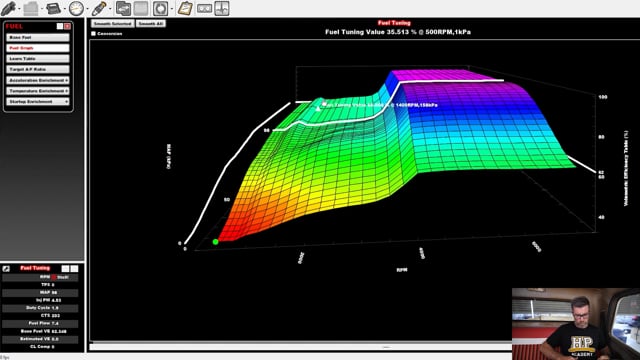Click the webcam video thumbnail

[x=576, y=324]
